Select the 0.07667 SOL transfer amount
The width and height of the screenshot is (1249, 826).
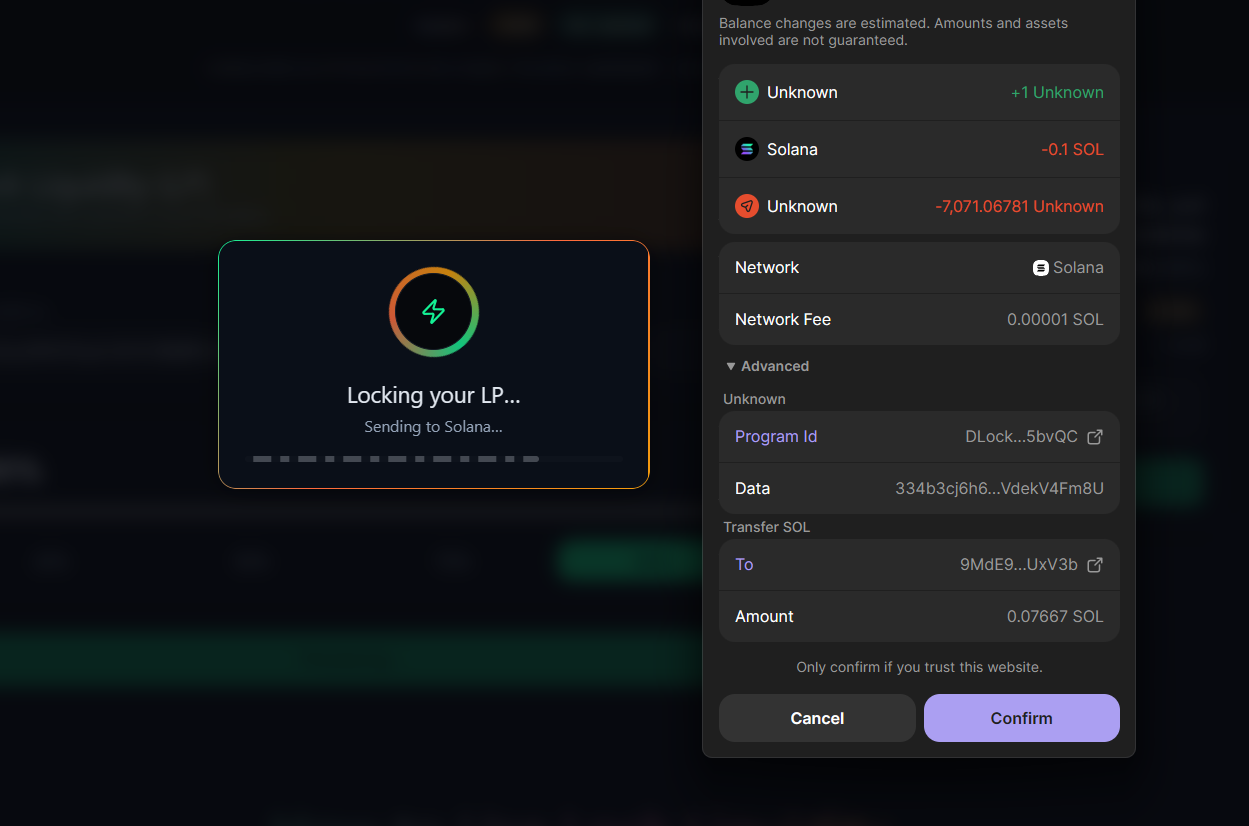(1055, 617)
